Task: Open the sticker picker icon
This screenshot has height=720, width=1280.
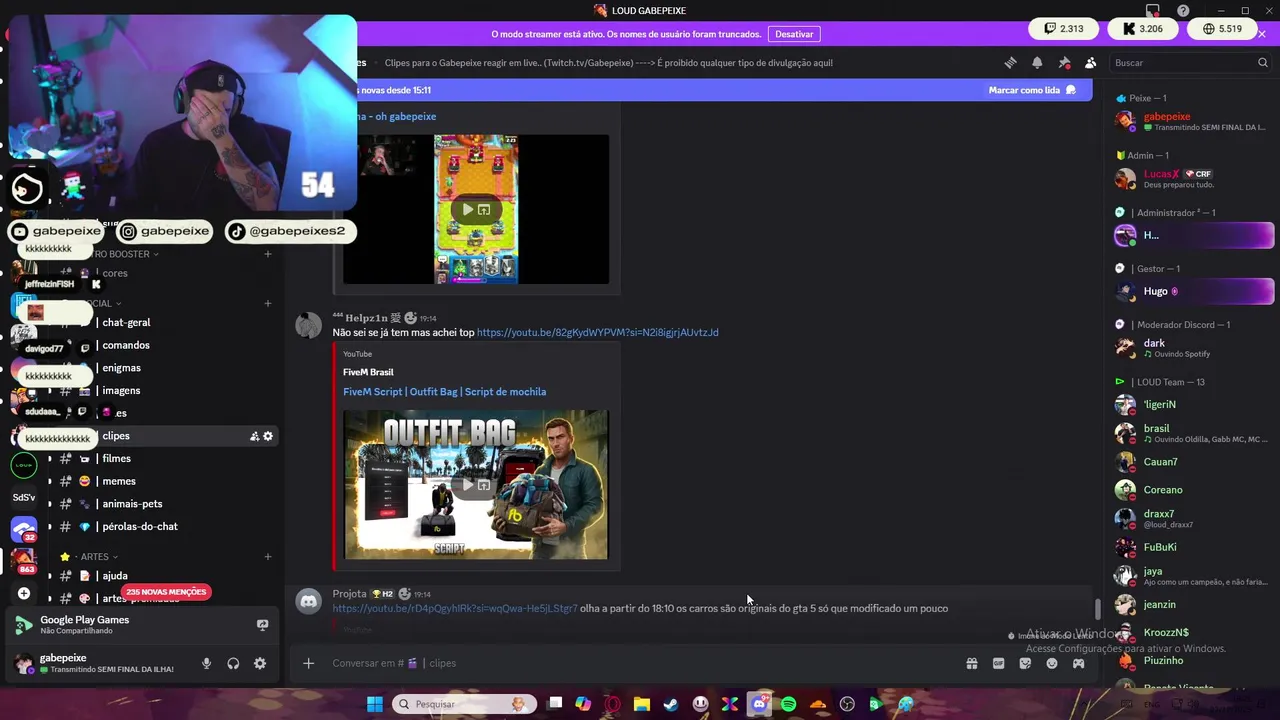Action: [1025, 663]
